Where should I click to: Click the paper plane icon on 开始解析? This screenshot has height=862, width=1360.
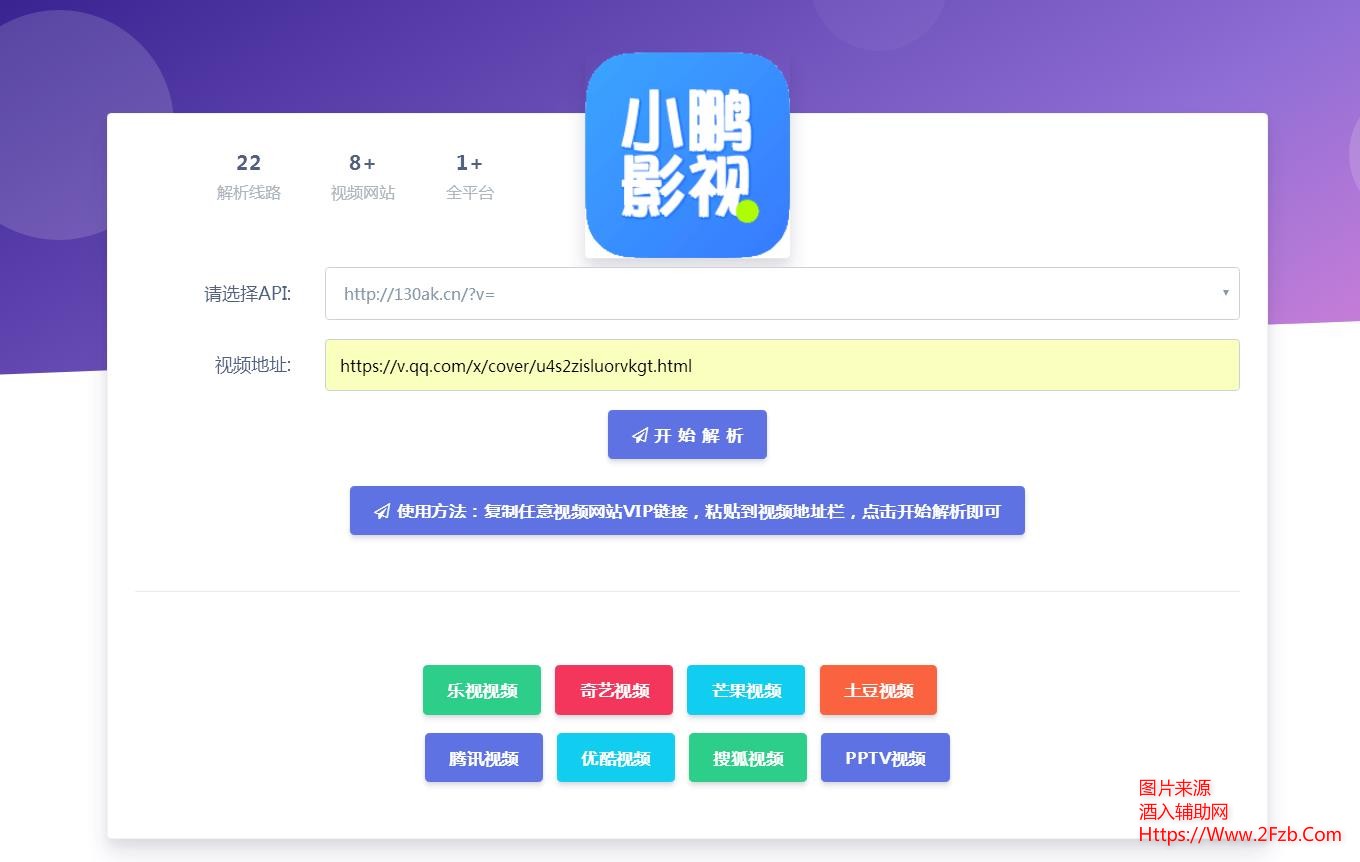point(640,436)
